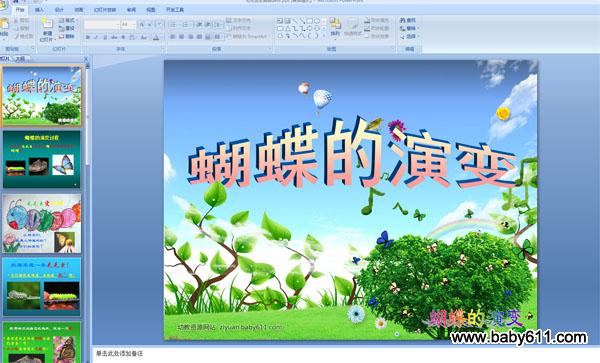This screenshot has height=363, width=600.
Task: Toggle Bold formatting in Font group
Action: click(88, 37)
